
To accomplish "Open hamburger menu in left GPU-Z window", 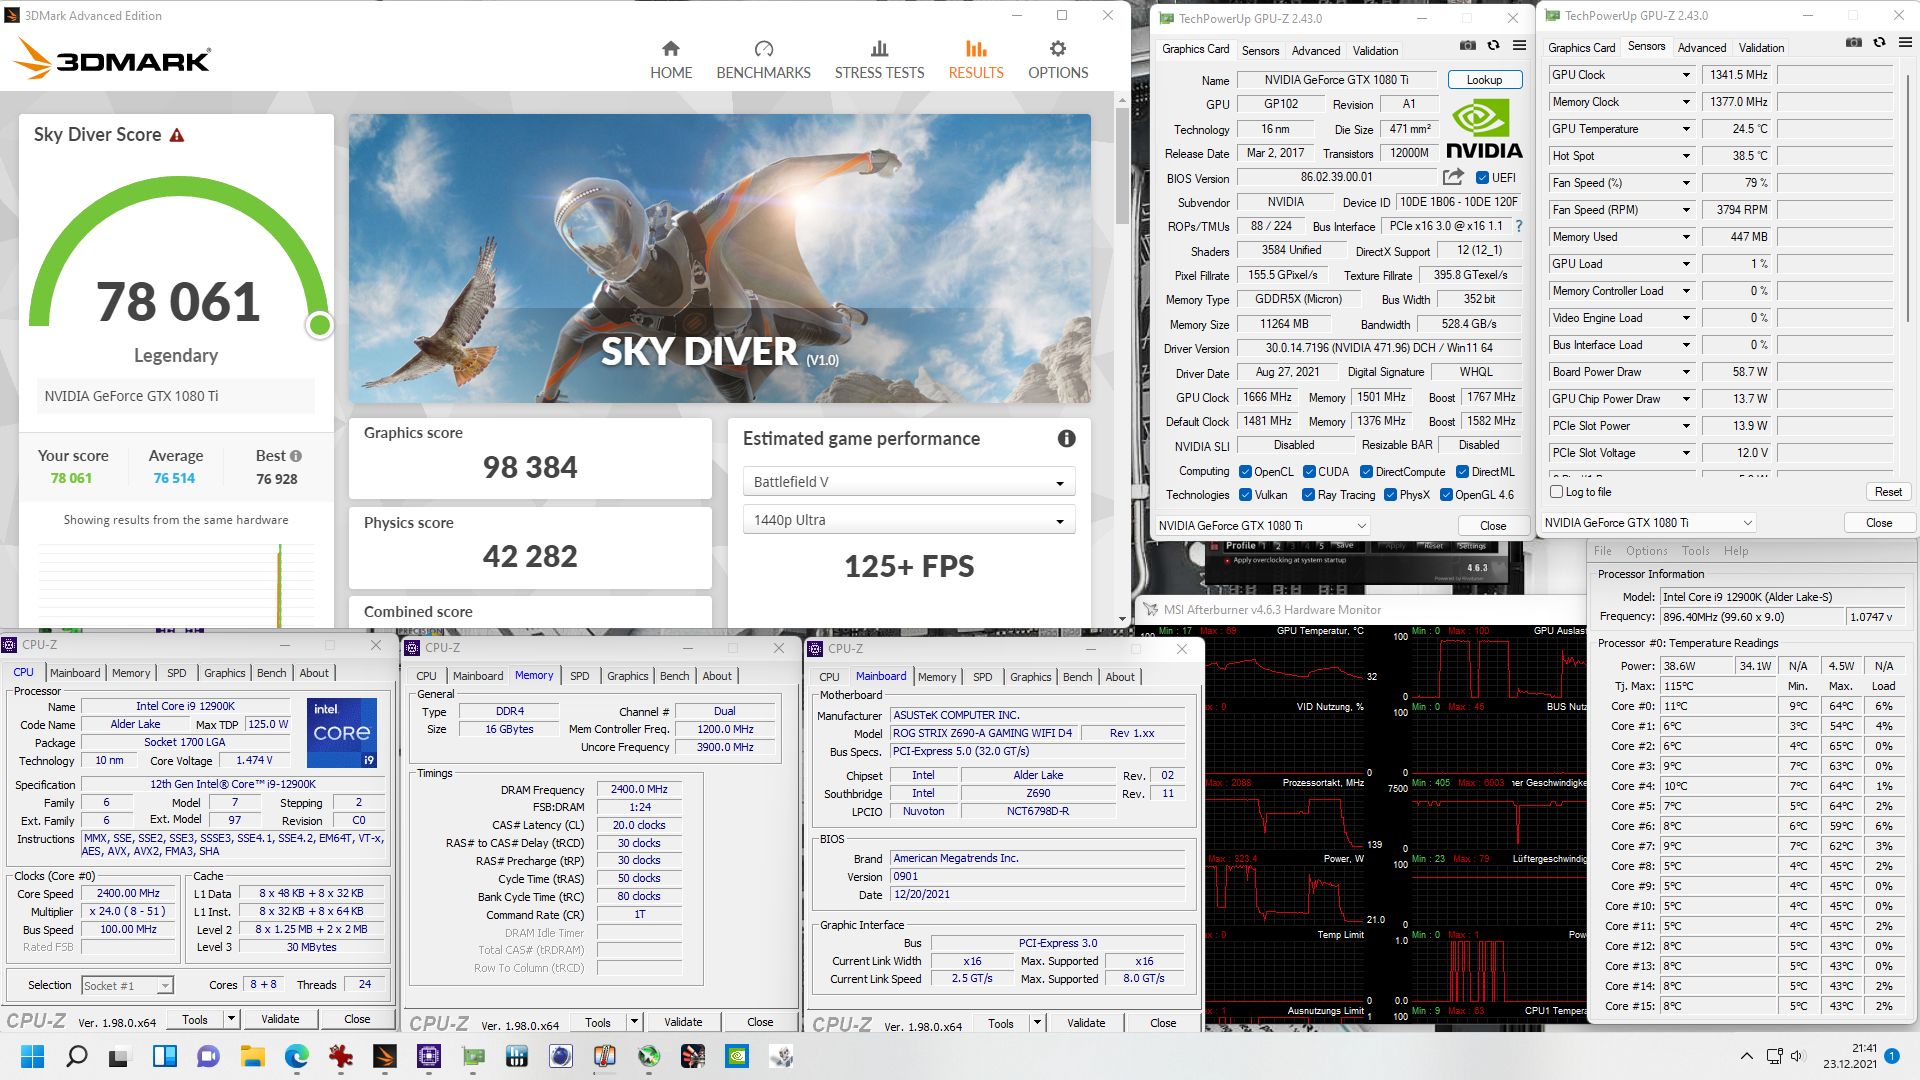I will [x=1519, y=45].
